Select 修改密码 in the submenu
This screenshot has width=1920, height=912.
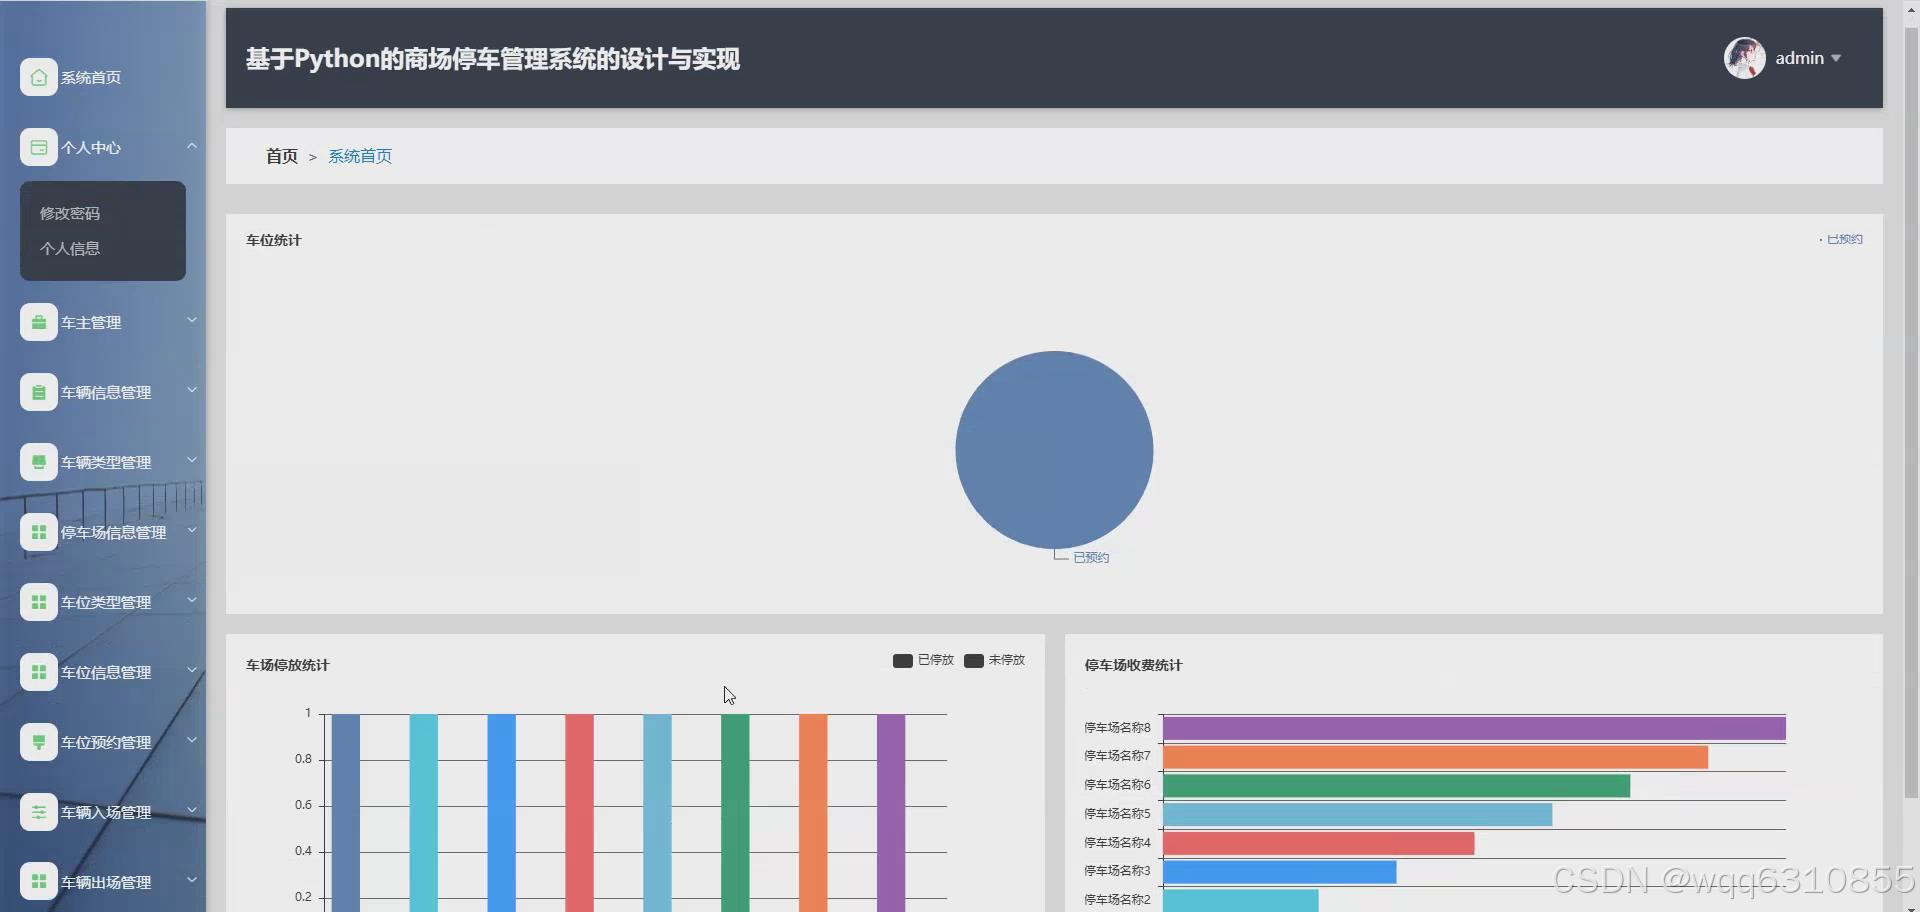70,213
